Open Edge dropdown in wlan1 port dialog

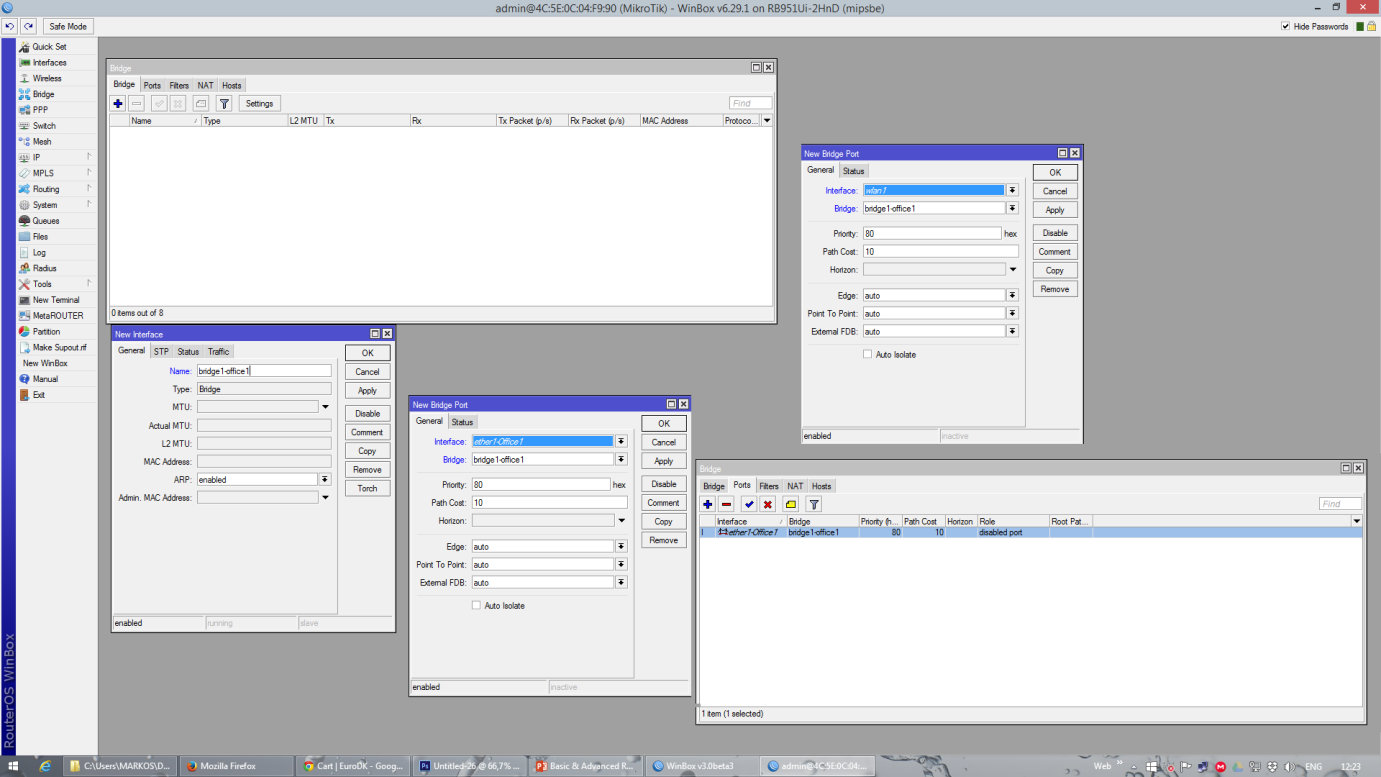click(1012, 296)
